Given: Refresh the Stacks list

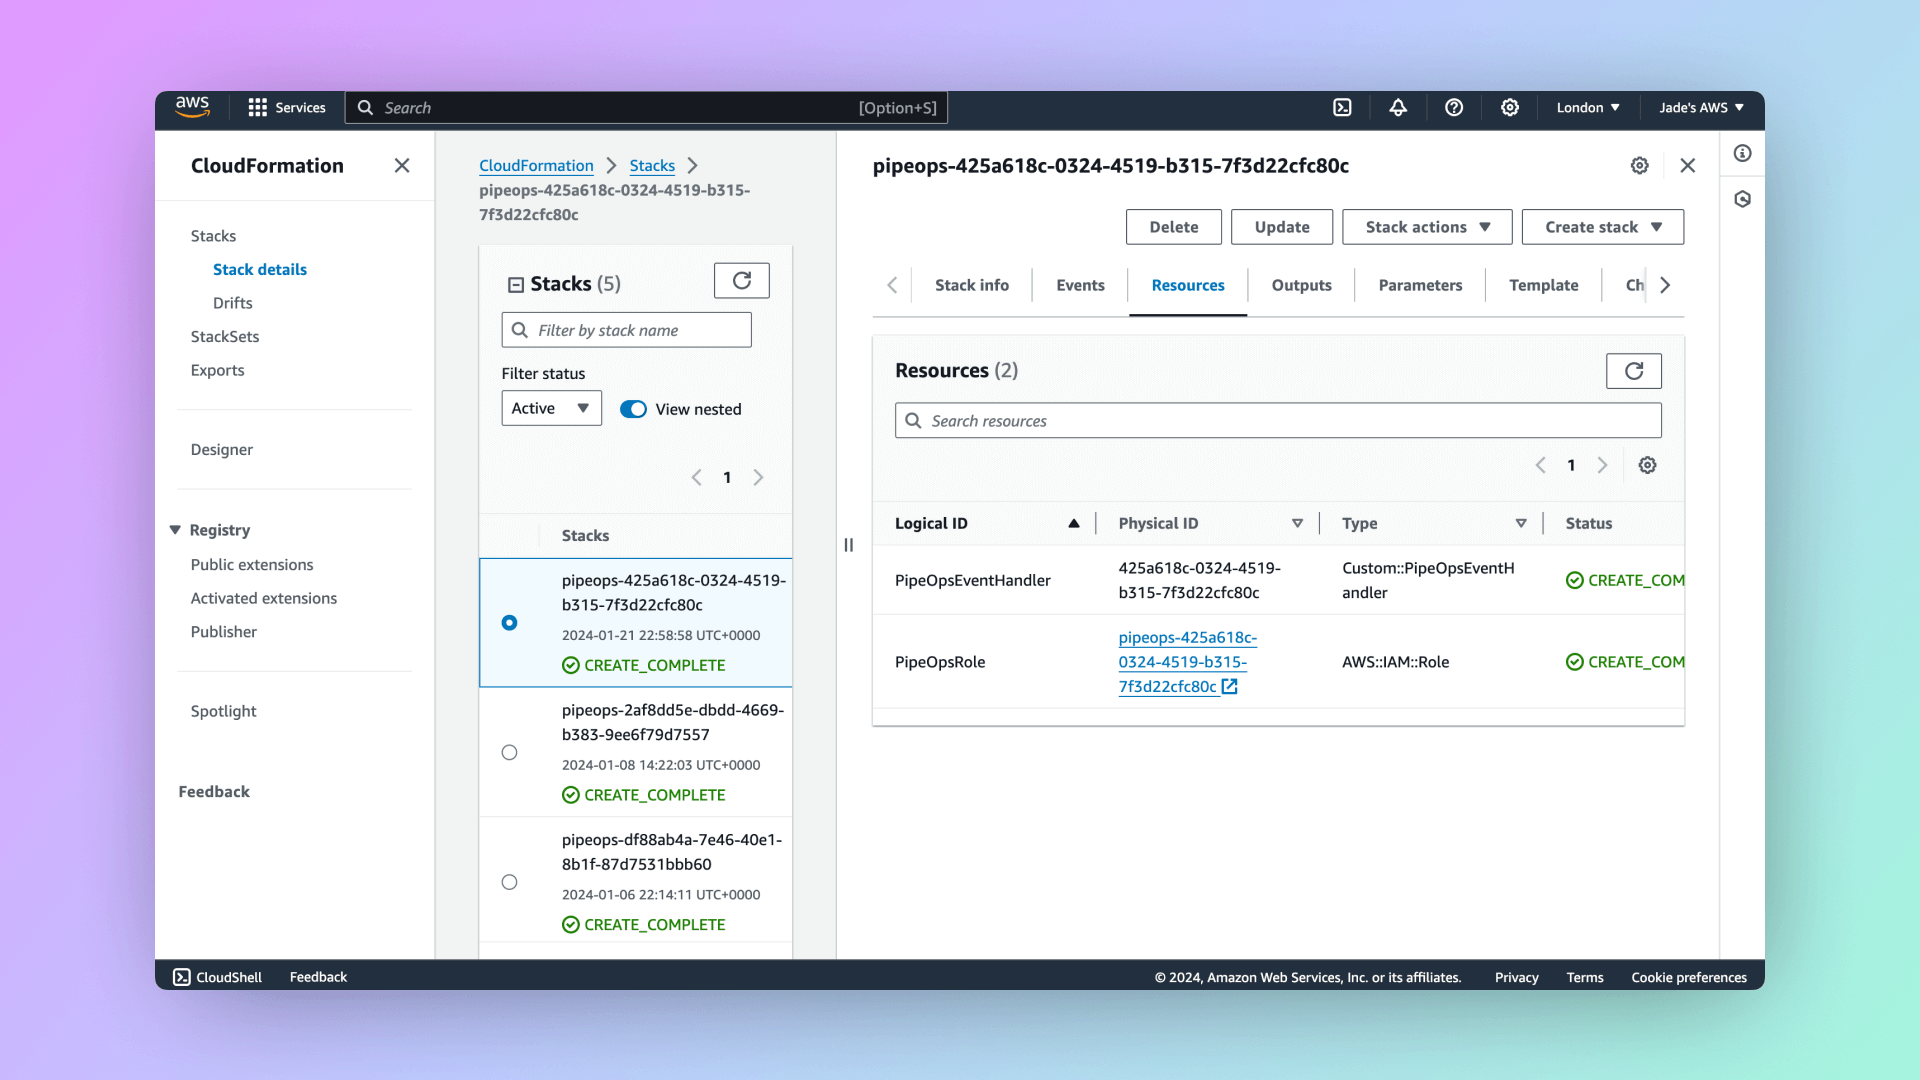Looking at the screenshot, I should click(x=742, y=281).
